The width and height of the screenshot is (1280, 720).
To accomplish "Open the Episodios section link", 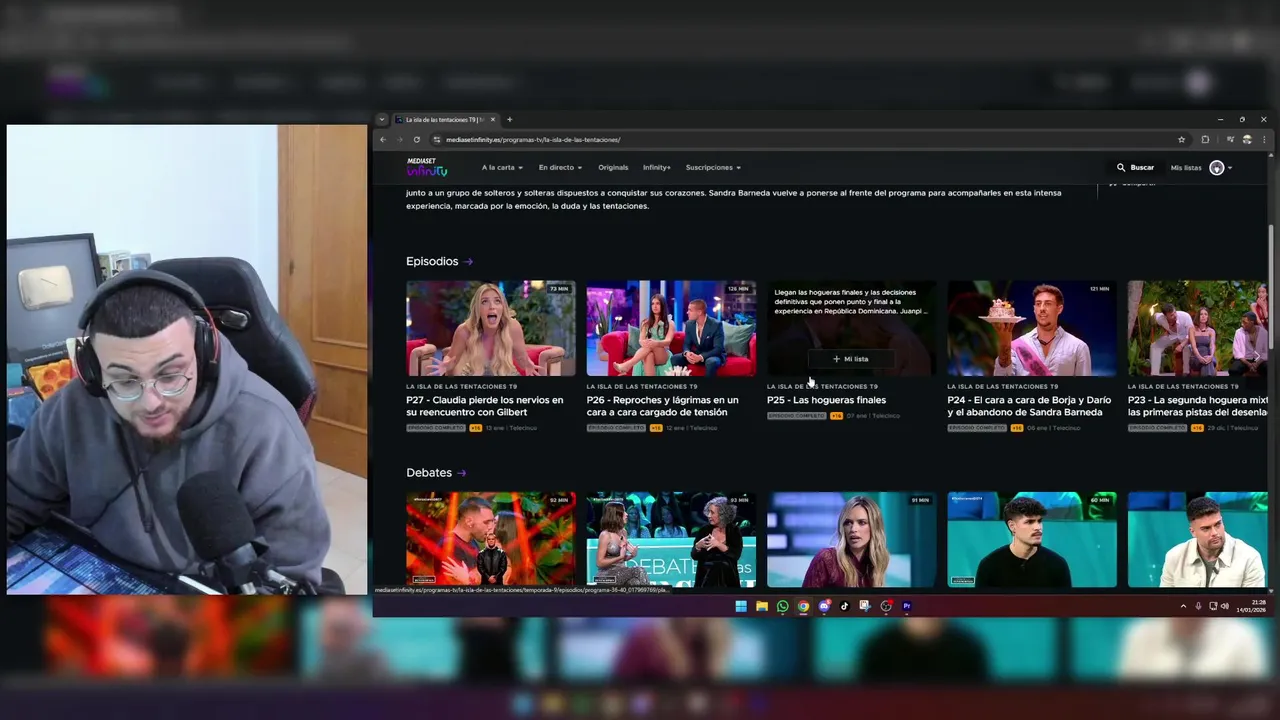I will click(x=439, y=261).
